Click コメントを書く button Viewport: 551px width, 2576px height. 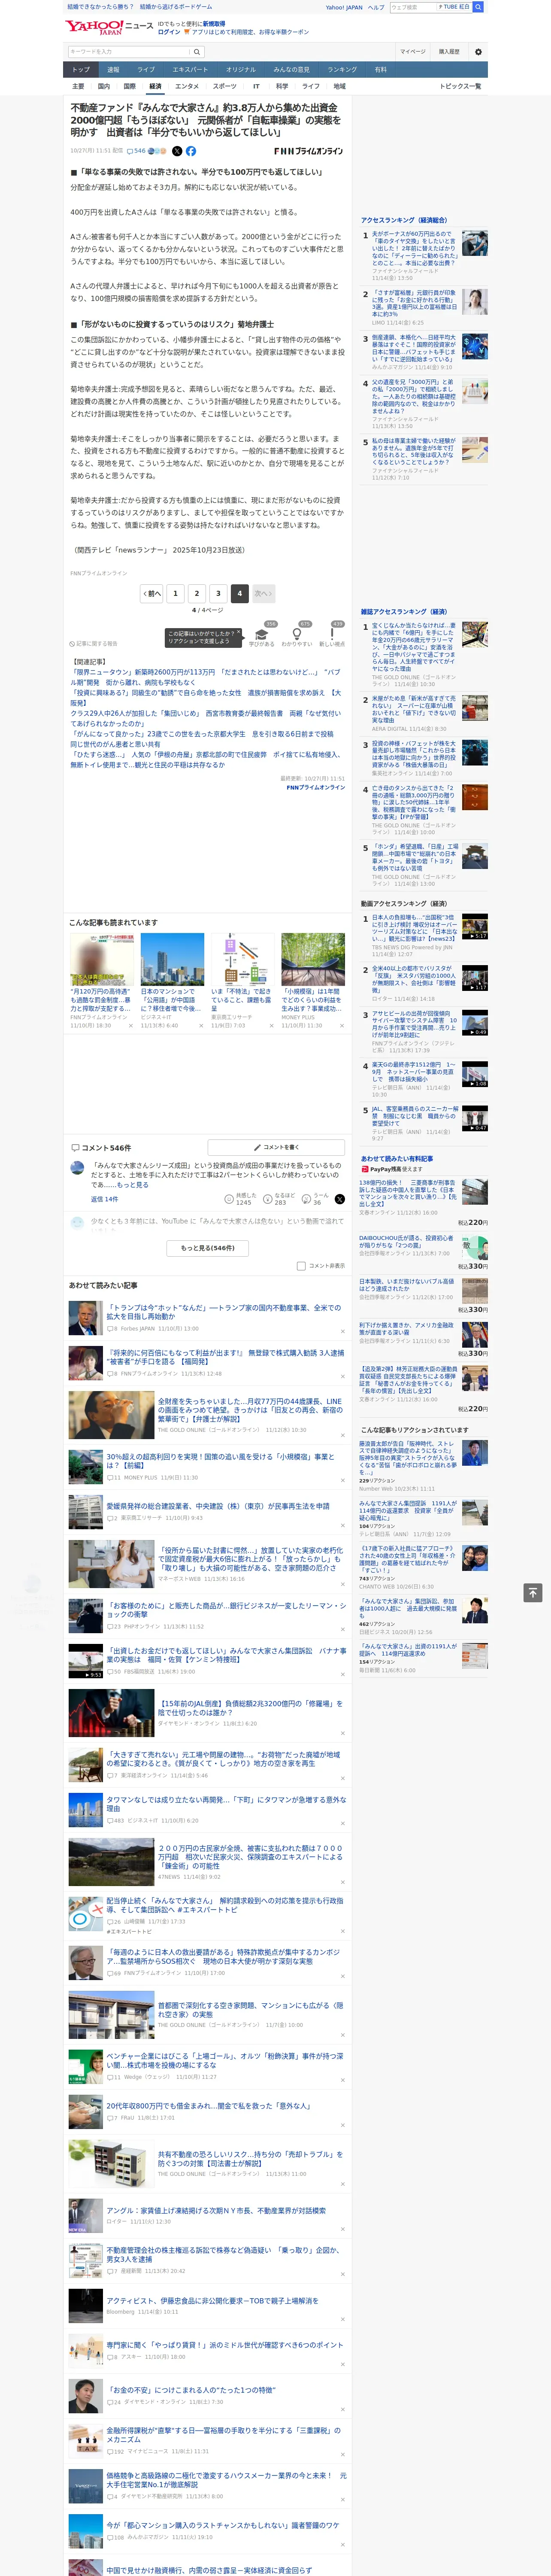pyautogui.click(x=276, y=1147)
